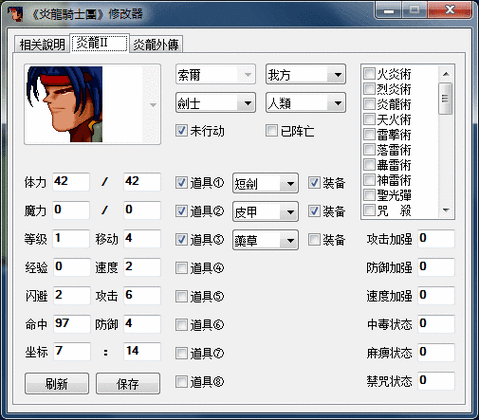Image resolution: width=479 pixels, height=420 pixels.
Task: Uncheck 装备 for the 短劍 item
Action: coord(314,182)
